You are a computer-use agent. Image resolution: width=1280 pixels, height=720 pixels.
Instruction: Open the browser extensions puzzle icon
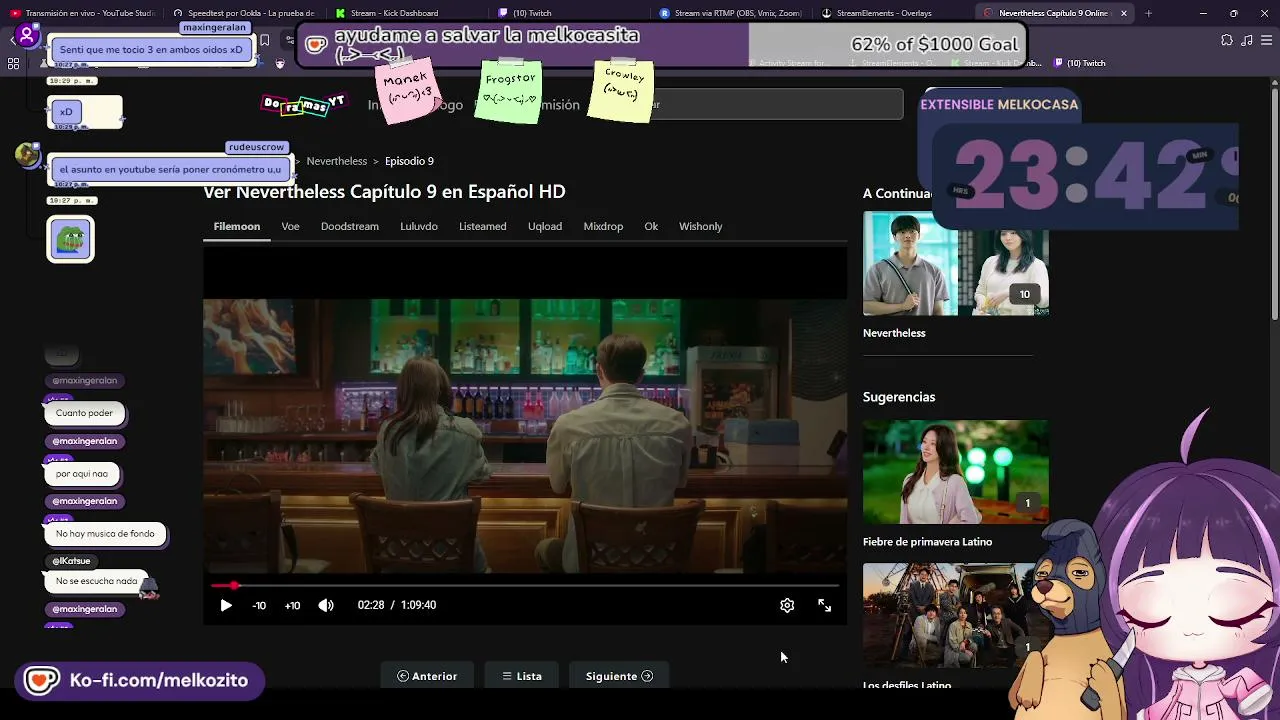pyautogui.click(x=1227, y=40)
